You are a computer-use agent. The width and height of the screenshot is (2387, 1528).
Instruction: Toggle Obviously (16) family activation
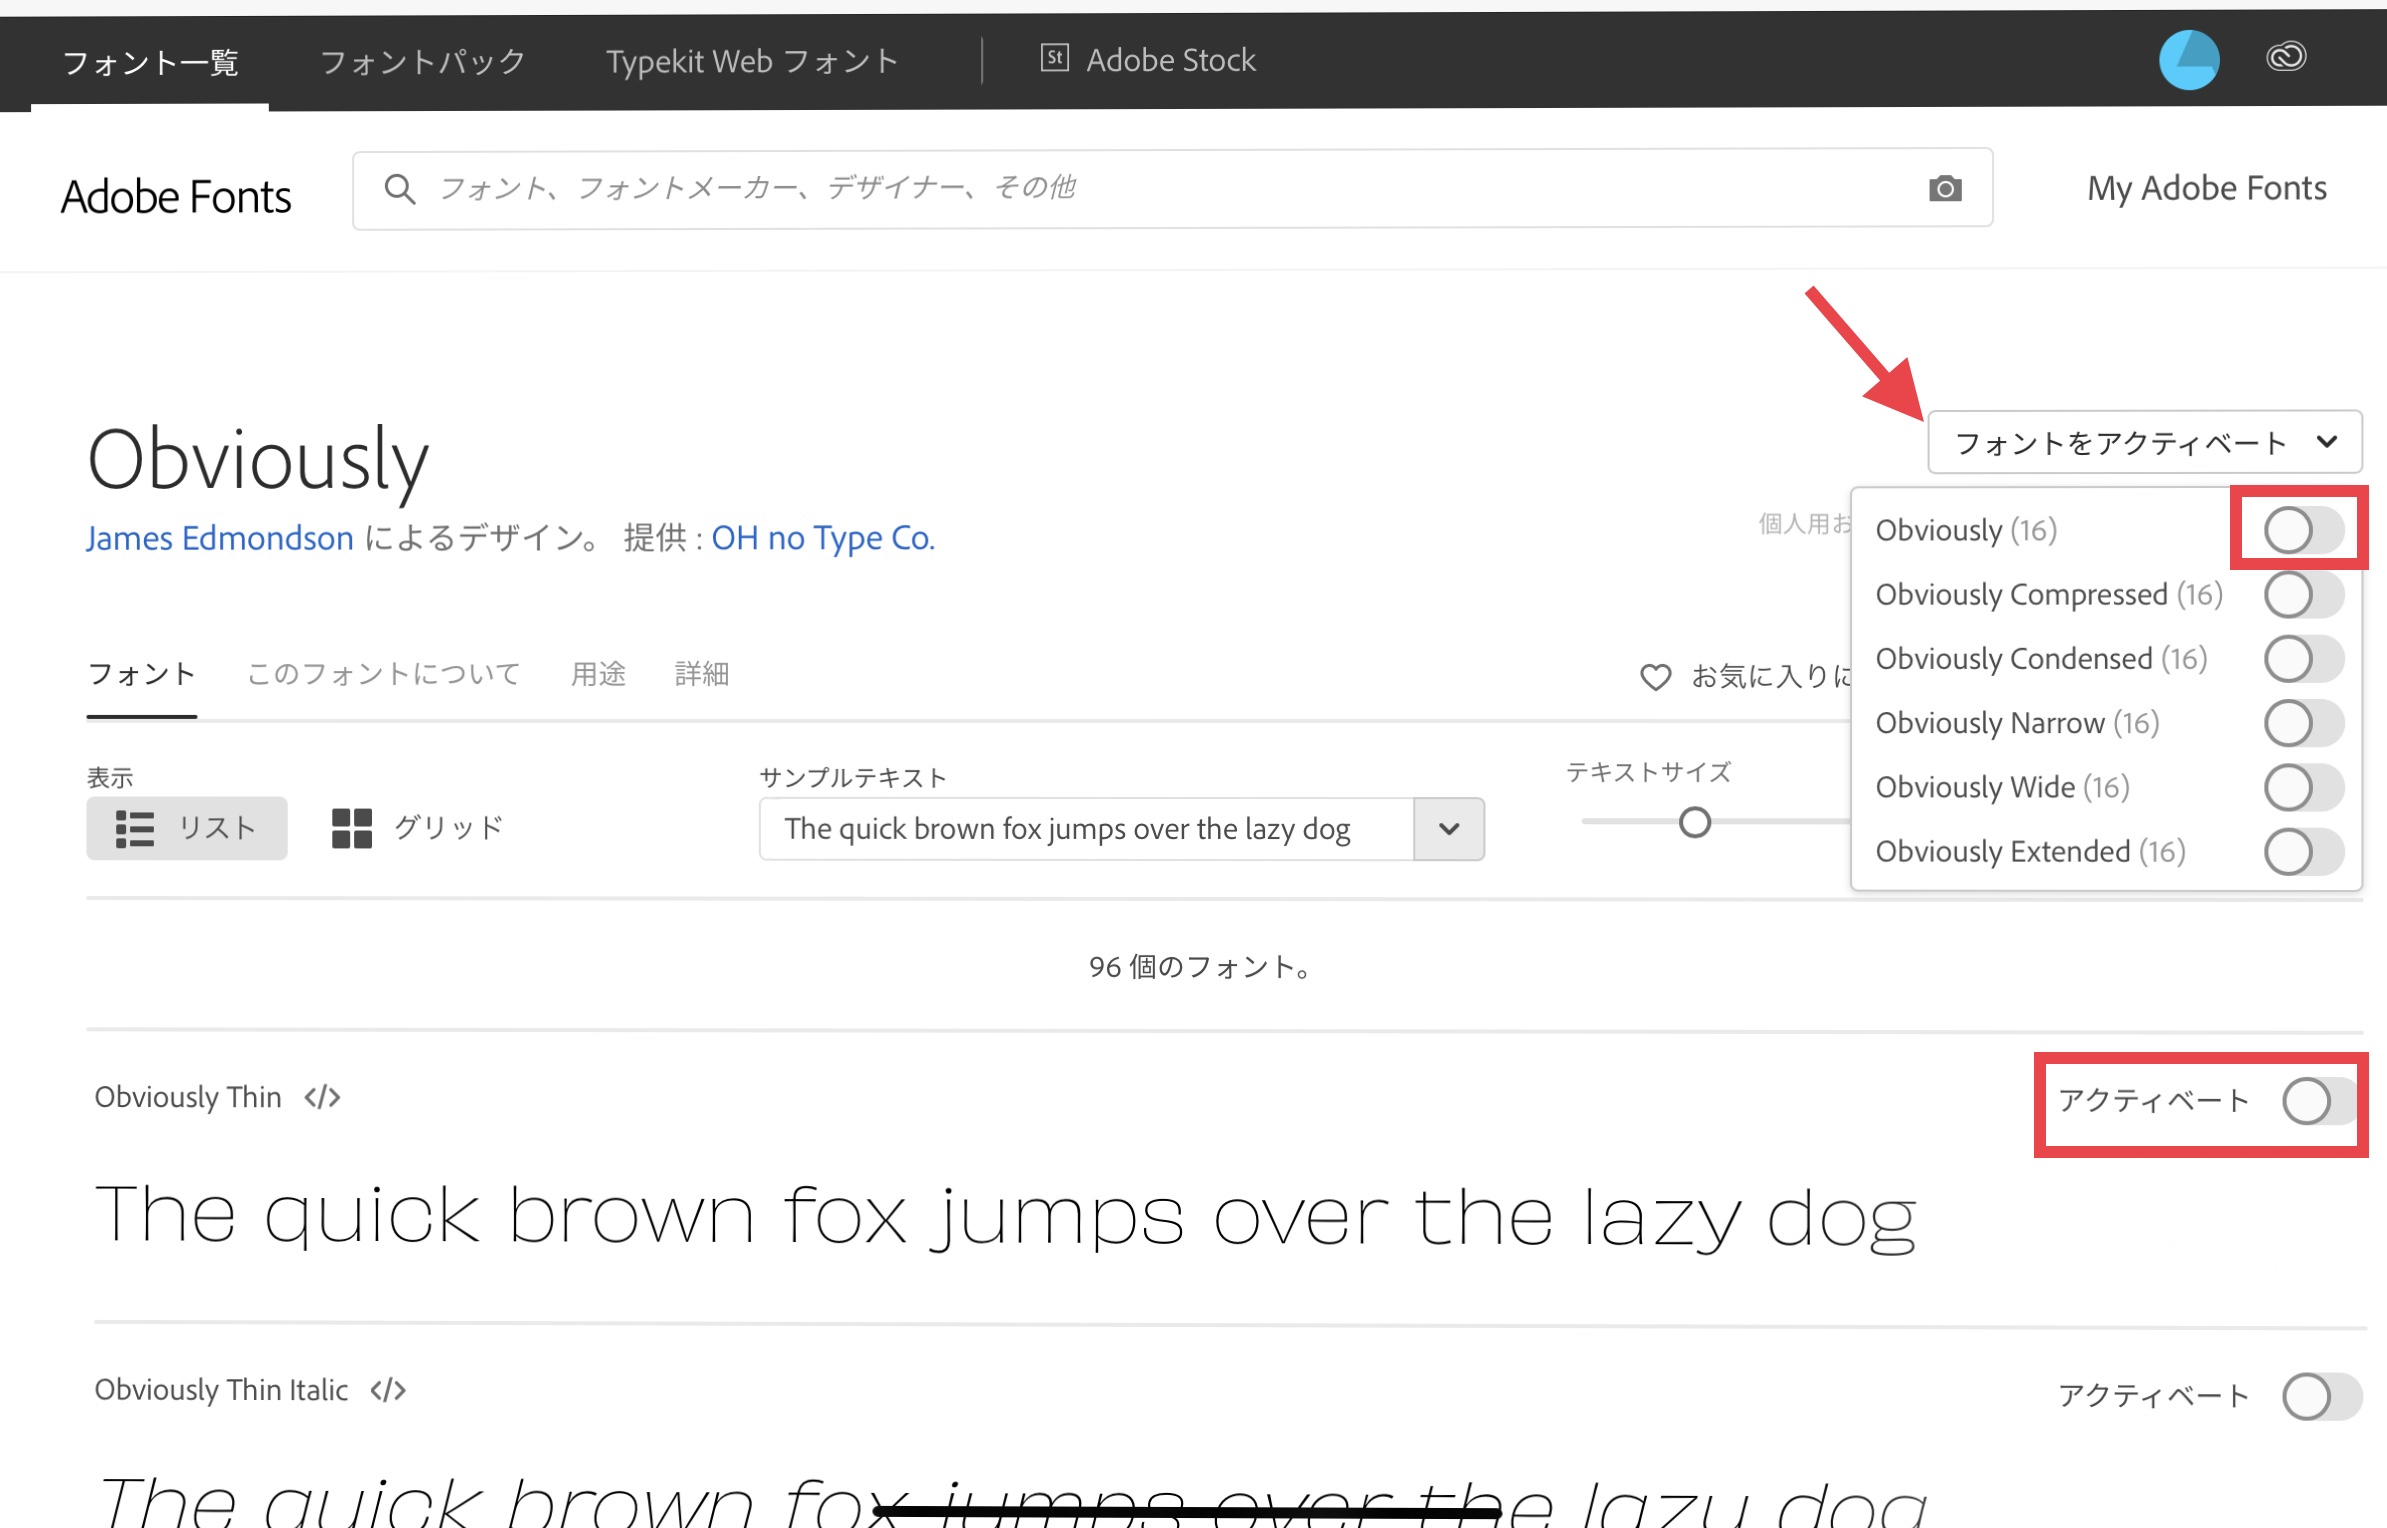click(2303, 530)
